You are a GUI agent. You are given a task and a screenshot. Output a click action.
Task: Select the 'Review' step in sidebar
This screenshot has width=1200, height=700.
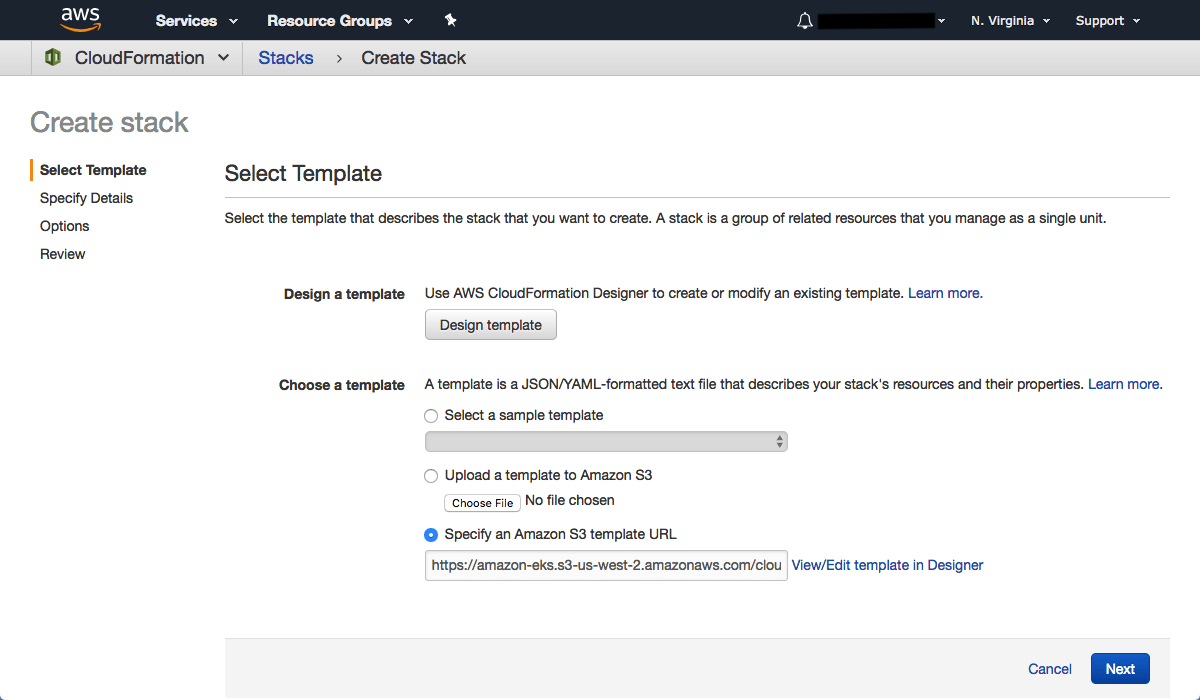coord(63,254)
